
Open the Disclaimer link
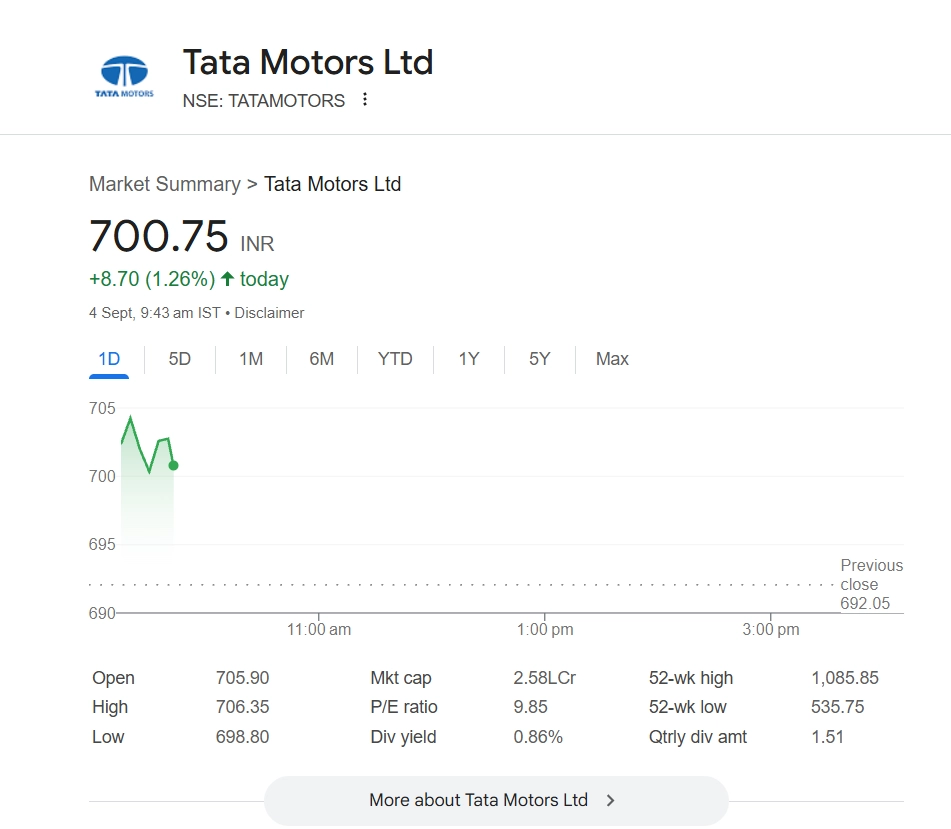point(269,313)
